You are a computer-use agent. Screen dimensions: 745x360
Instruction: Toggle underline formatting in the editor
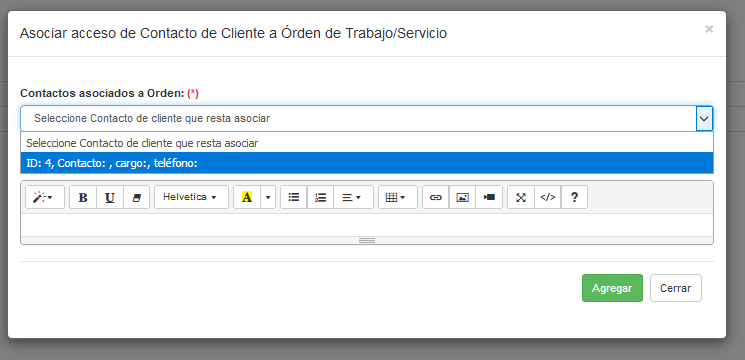(110, 197)
